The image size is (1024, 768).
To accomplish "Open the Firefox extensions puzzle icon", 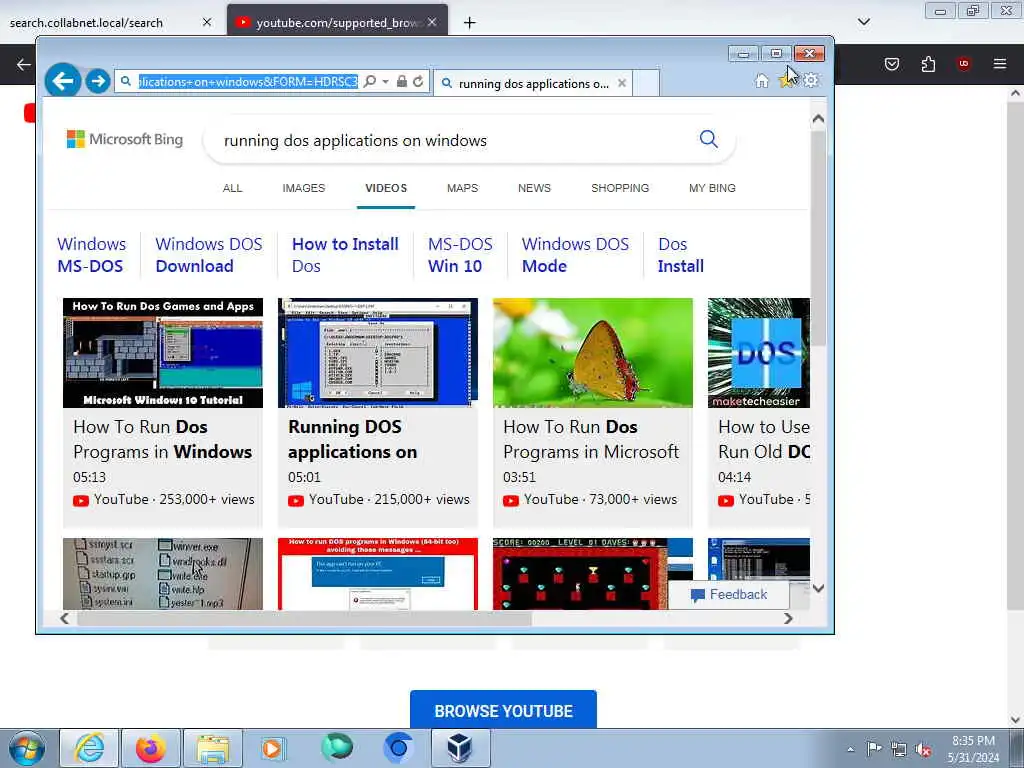I will 928,64.
